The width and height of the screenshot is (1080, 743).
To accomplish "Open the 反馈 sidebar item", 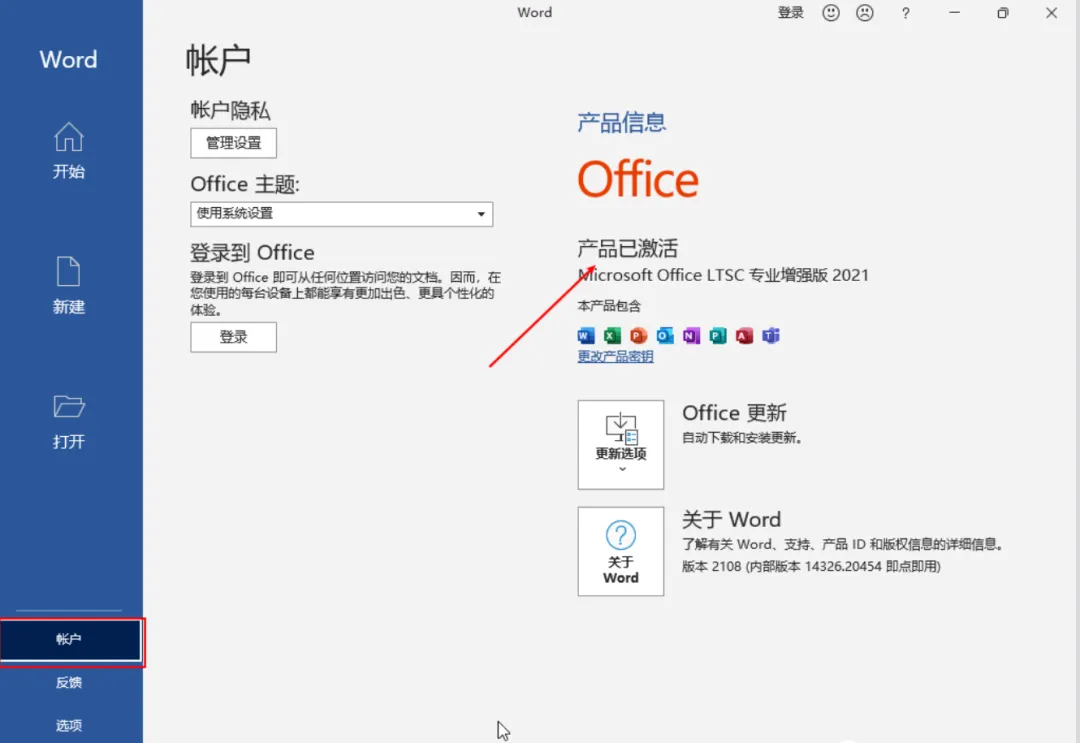I will (69, 682).
